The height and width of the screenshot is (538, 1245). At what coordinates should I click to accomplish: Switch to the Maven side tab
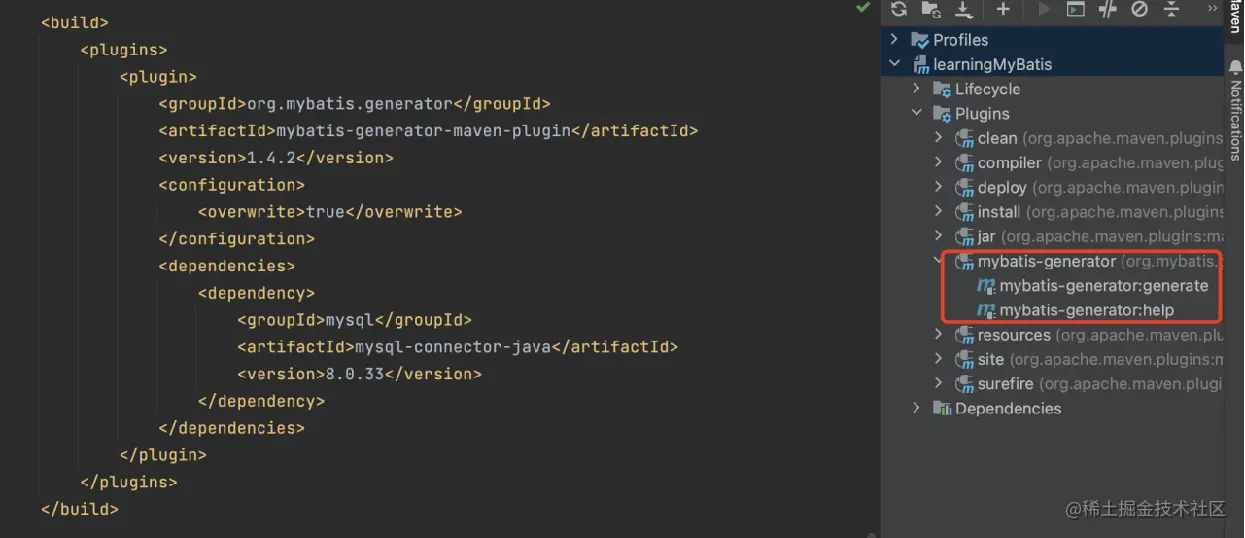point(1235,18)
